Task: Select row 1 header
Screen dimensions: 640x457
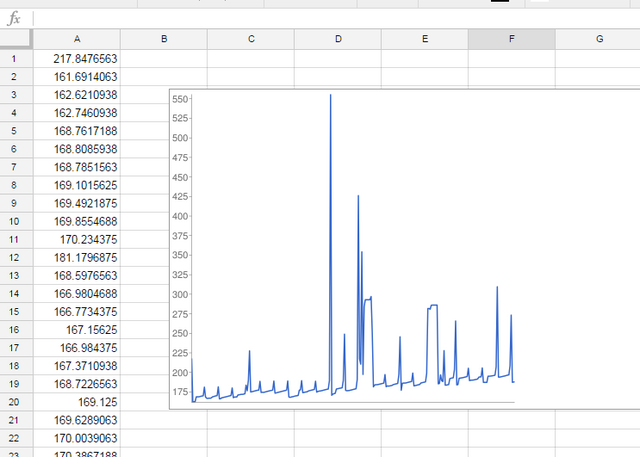Action: tap(15, 58)
